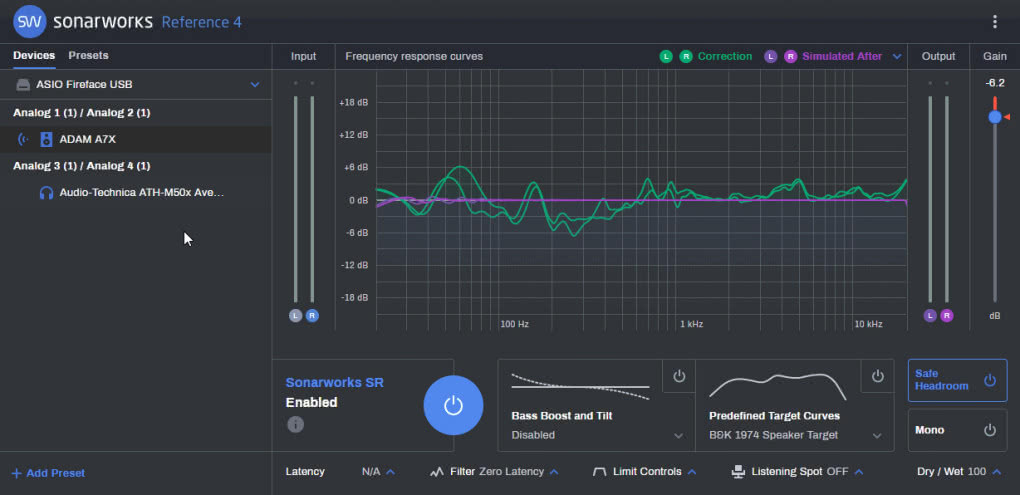The image size is (1020, 495).
Task: Open the Simulated After curves dropdown
Action: pos(897,57)
